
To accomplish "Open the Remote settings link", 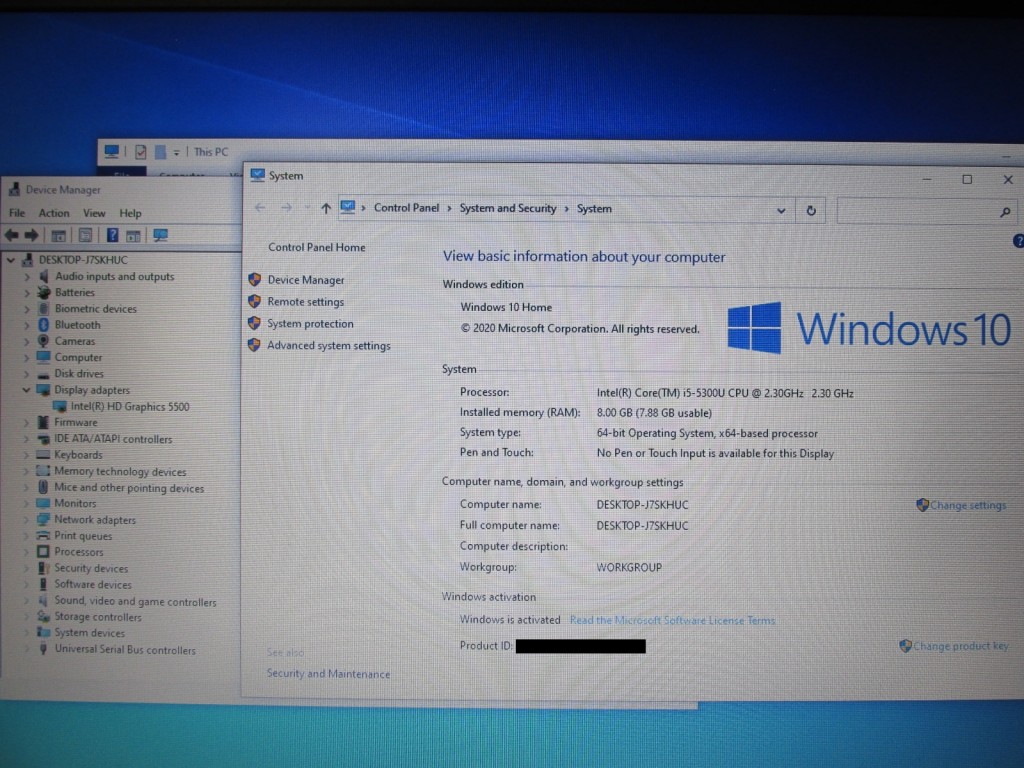I will (x=306, y=302).
